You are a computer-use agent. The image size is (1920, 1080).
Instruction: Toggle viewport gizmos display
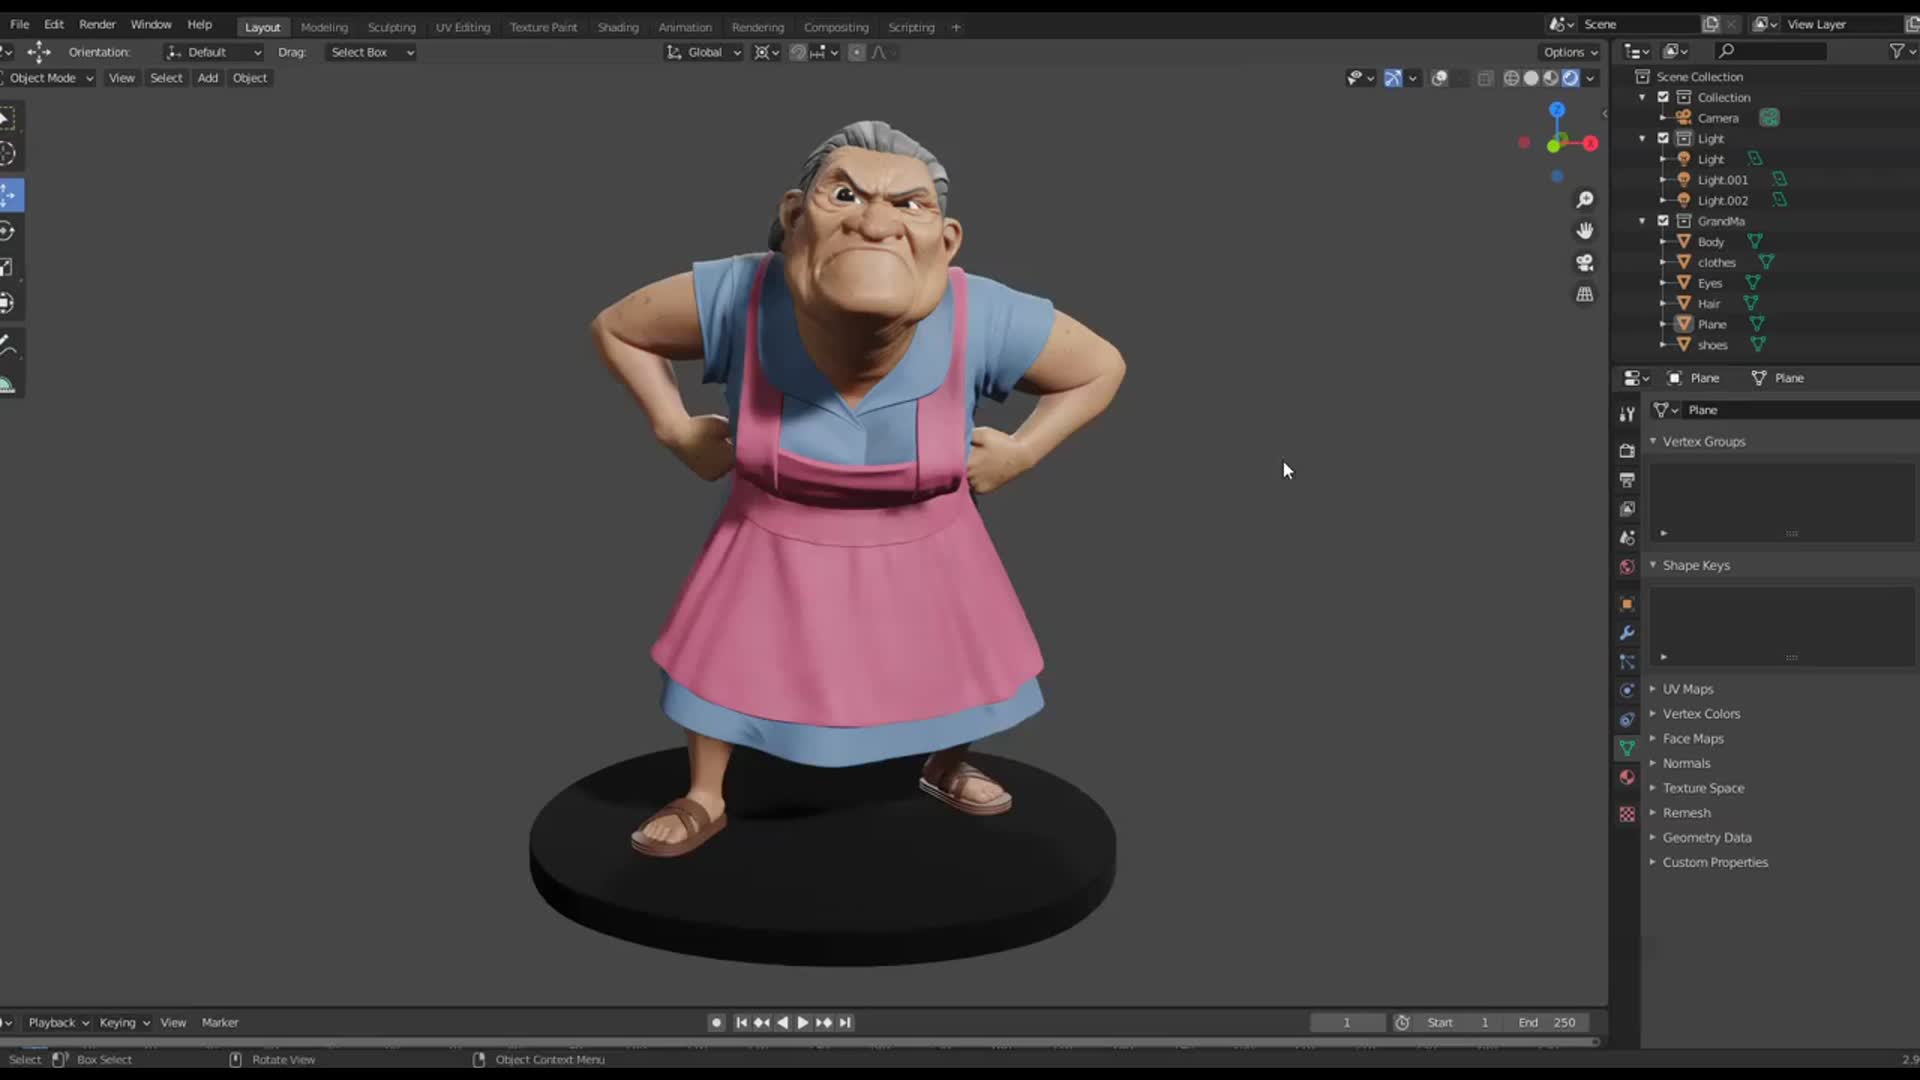[x=1393, y=78]
